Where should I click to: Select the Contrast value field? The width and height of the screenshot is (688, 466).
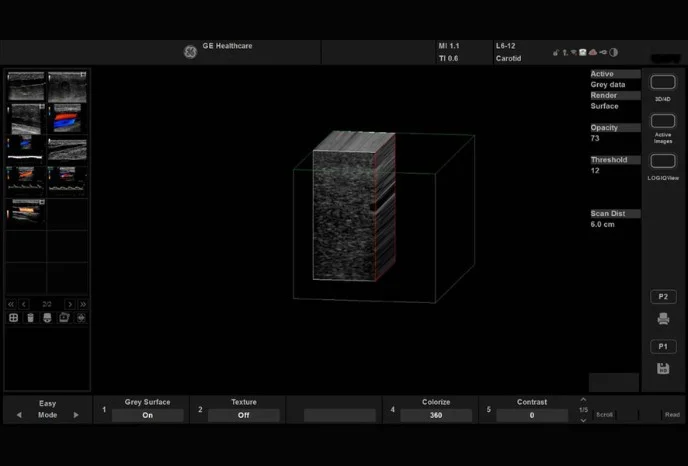532,415
